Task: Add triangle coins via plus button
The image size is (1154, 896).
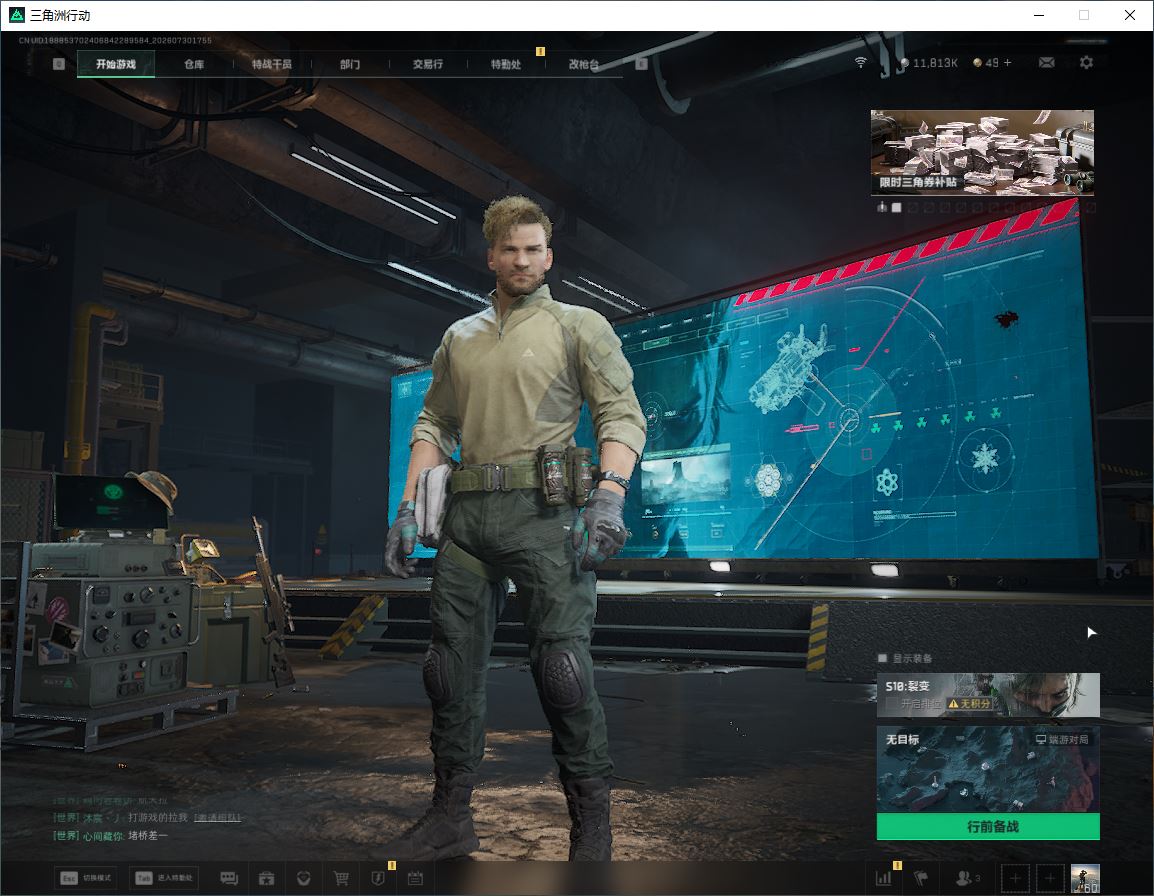Action: (x=1008, y=63)
